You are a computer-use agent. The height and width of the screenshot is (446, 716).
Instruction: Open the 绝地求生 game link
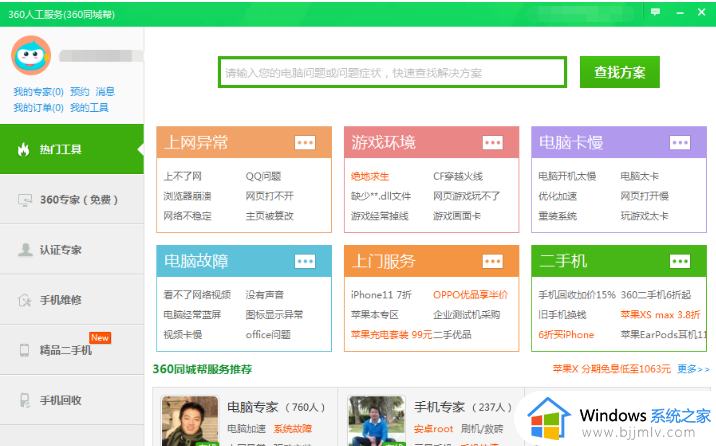click(x=370, y=176)
